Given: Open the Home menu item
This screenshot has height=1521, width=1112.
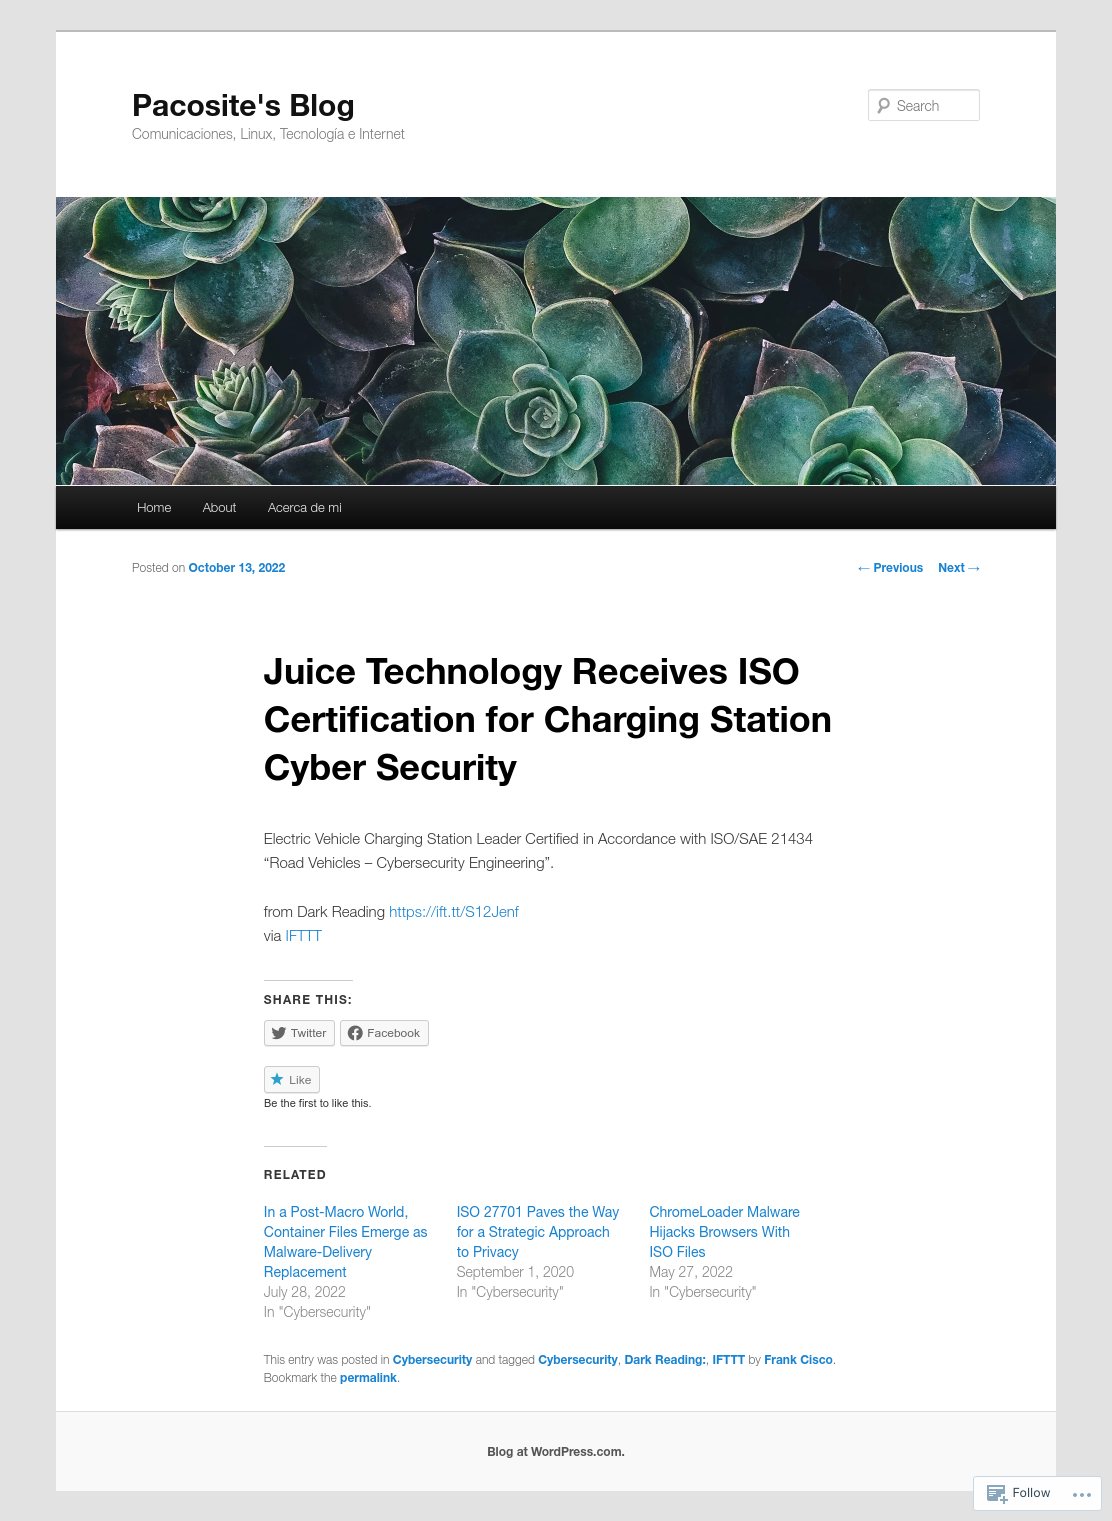Looking at the screenshot, I should coord(154,508).
